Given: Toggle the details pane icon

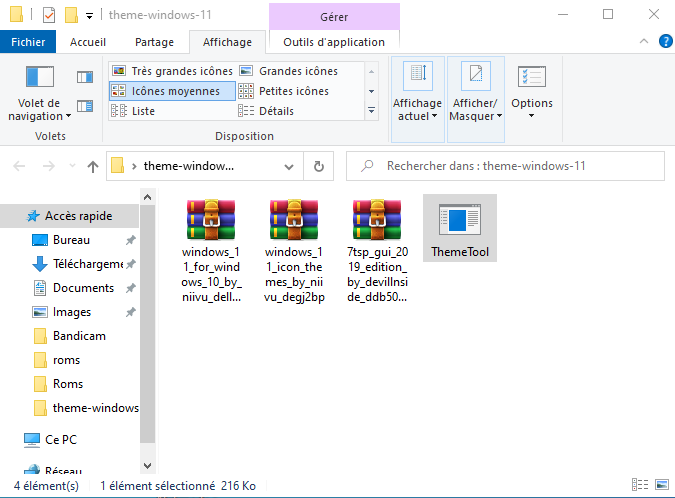Looking at the screenshot, I should coord(85,106).
